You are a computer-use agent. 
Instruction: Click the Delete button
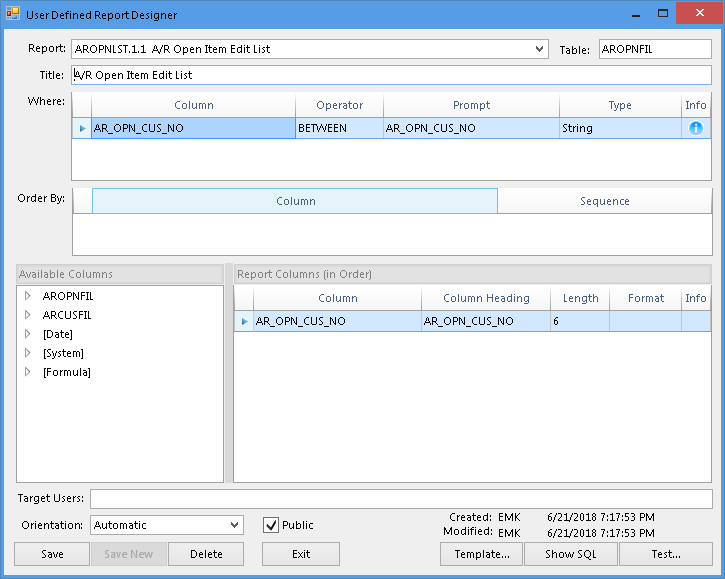coord(206,554)
